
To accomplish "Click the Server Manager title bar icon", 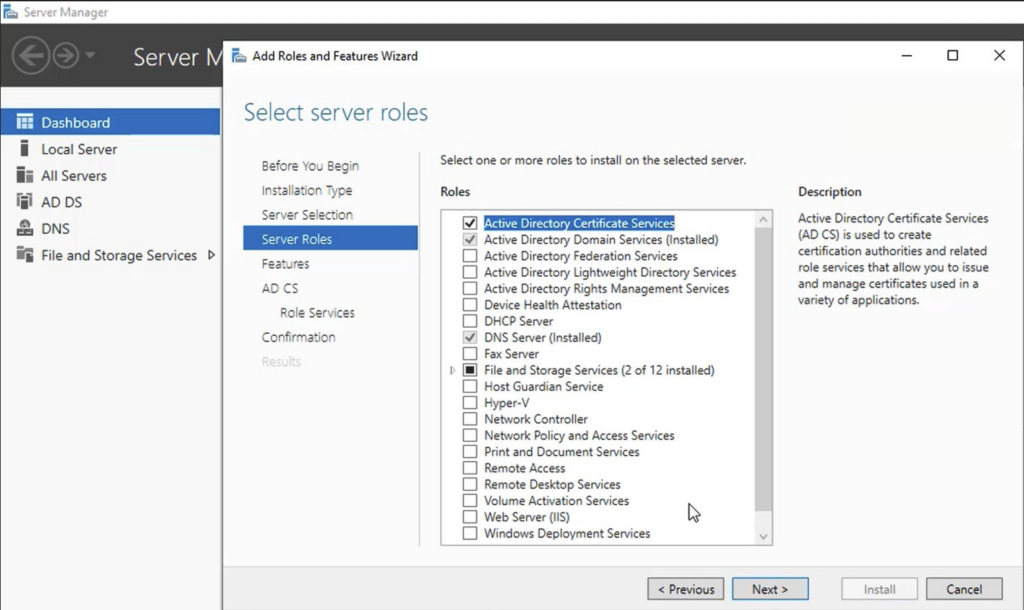I will (10, 12).
